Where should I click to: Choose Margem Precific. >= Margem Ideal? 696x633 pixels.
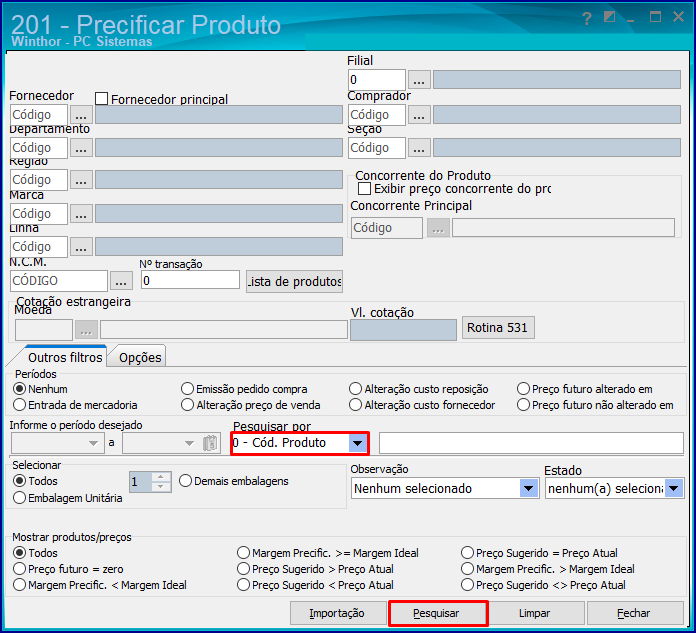pos(243,553)
